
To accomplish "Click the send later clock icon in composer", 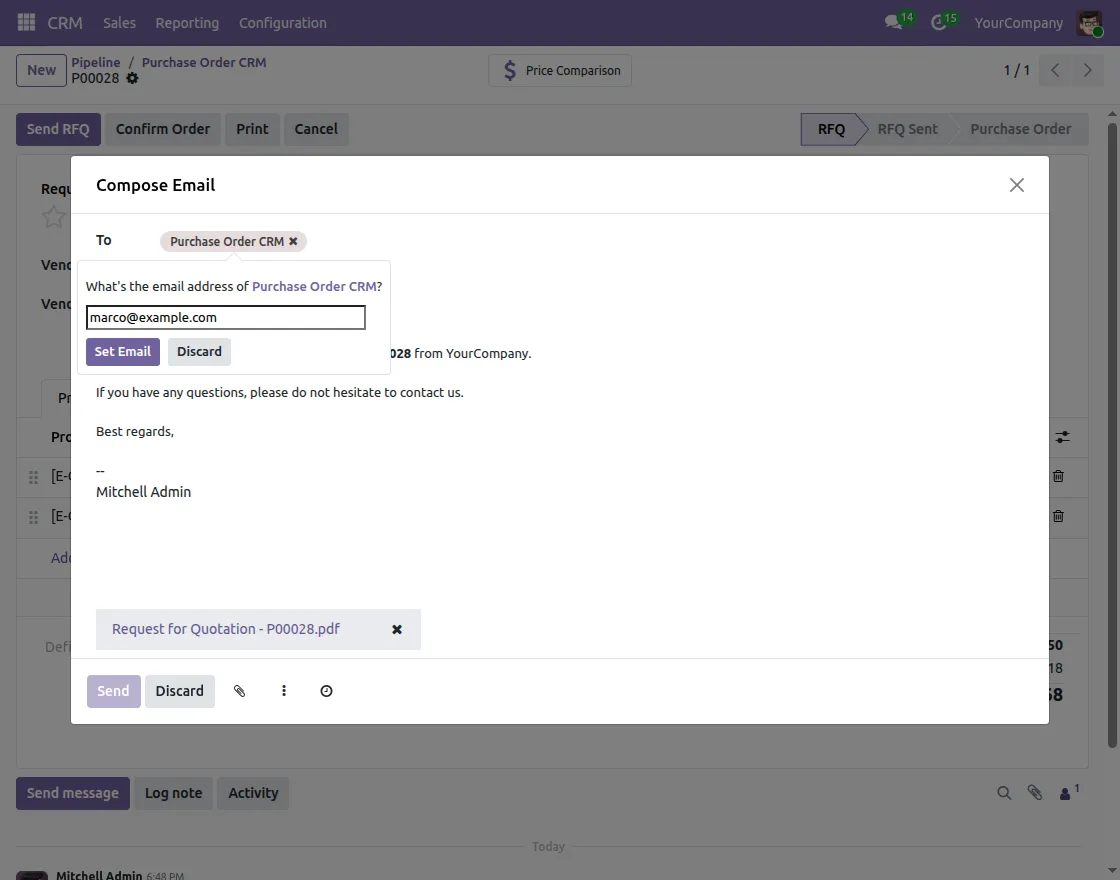I will point(326,690).
